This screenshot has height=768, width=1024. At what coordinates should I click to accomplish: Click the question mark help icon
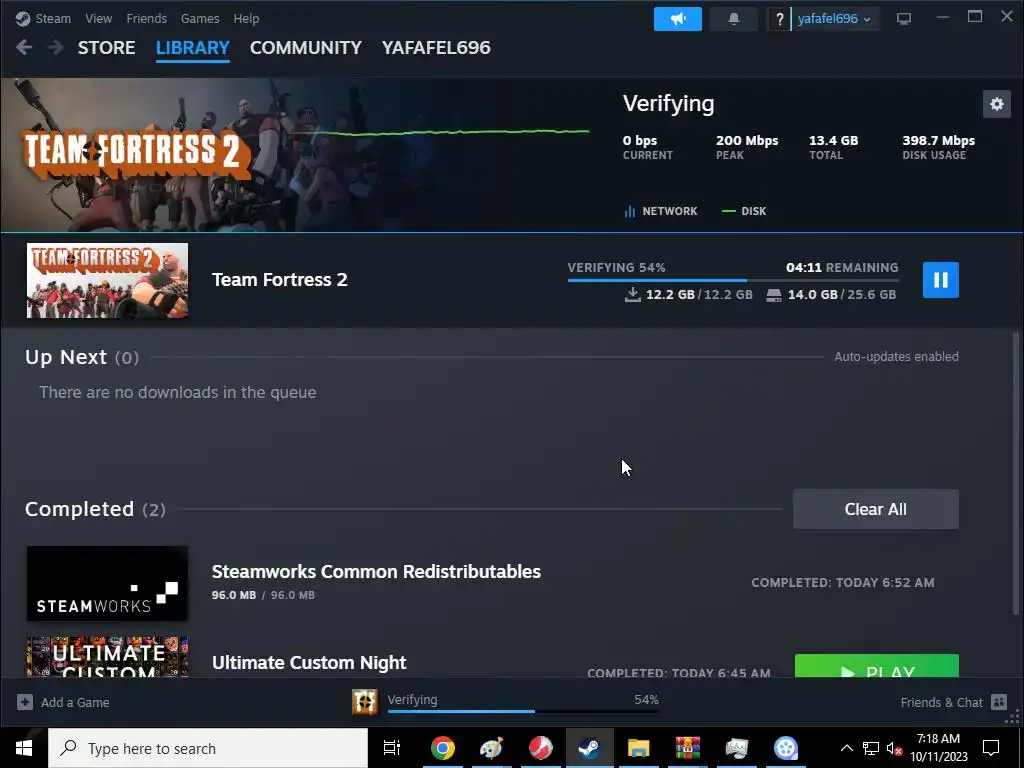[x=779, y=19]
